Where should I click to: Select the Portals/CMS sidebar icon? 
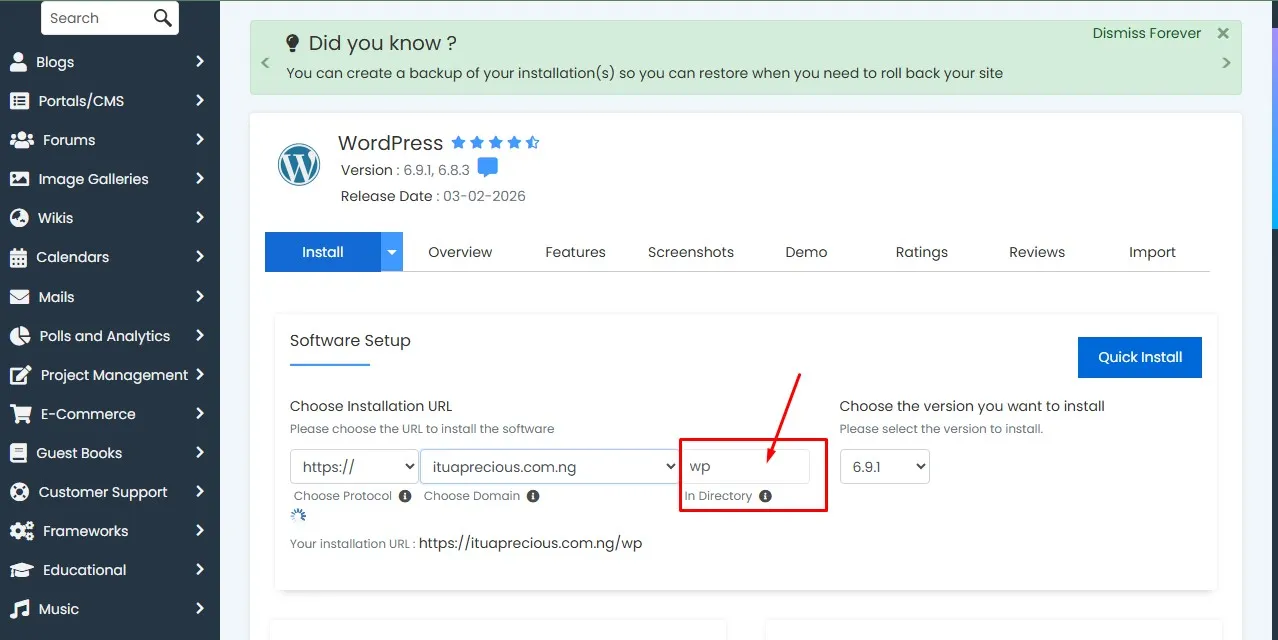point(20,101)
